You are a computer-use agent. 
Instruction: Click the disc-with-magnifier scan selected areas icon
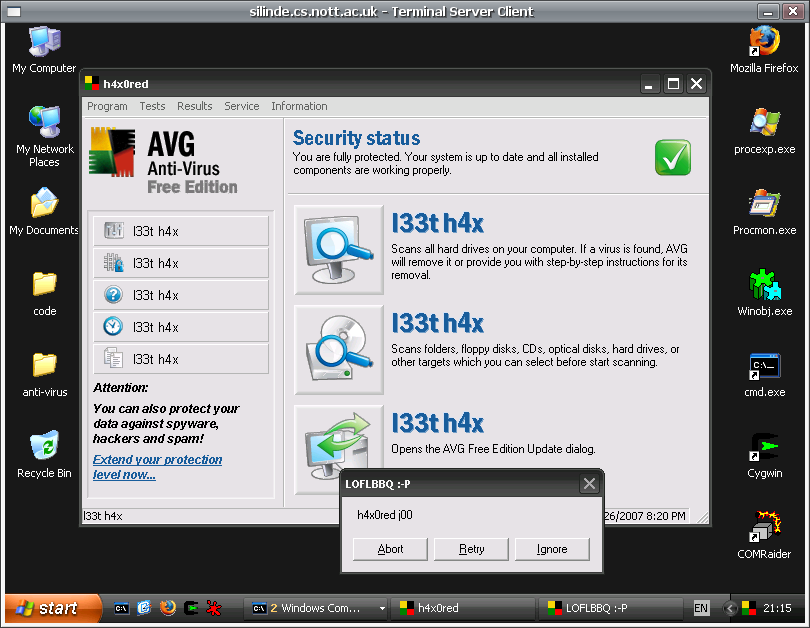coord(339,350)
